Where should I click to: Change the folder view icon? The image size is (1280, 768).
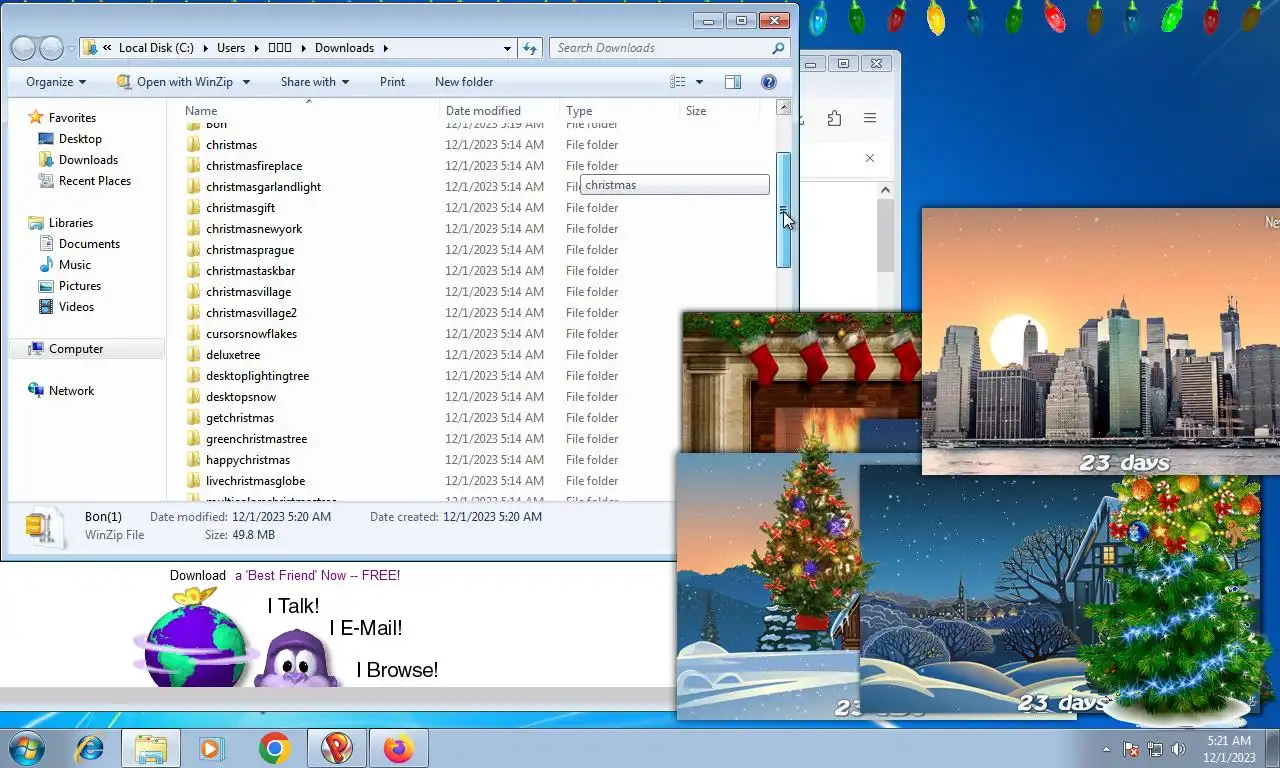coord(678,82)
